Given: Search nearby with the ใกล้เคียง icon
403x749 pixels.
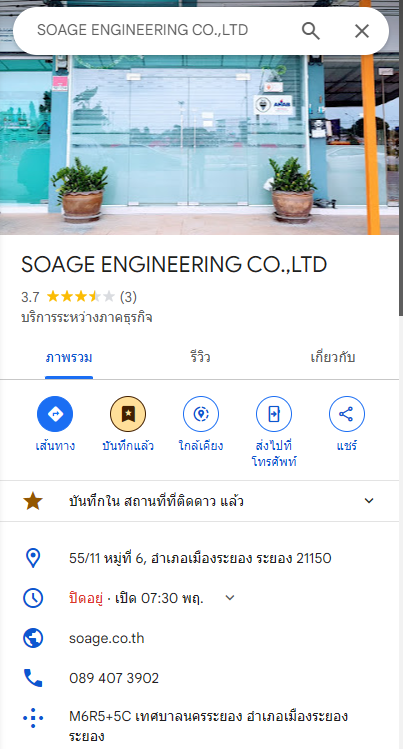Looking at the screenshot, I should (201, 414).
